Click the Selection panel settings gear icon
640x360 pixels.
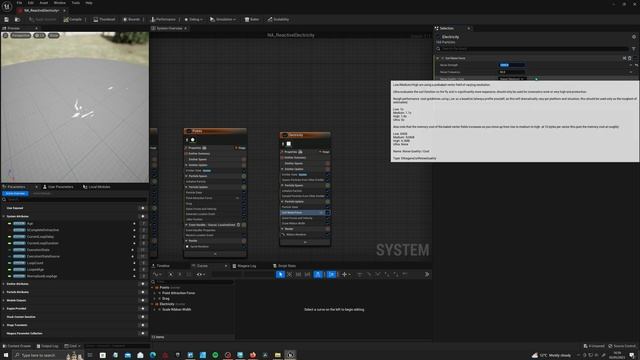[634, 37]
